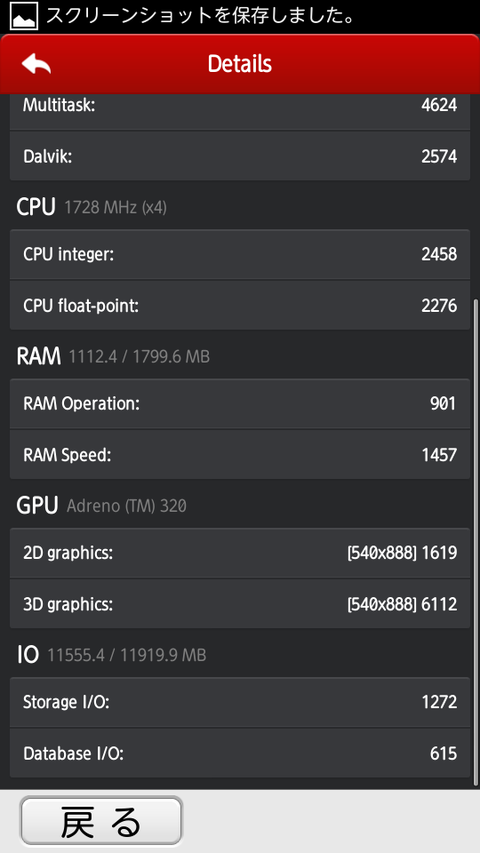Open the screenshot saved notification text
This screenshot has height=853, width=480.
(200, 16)
